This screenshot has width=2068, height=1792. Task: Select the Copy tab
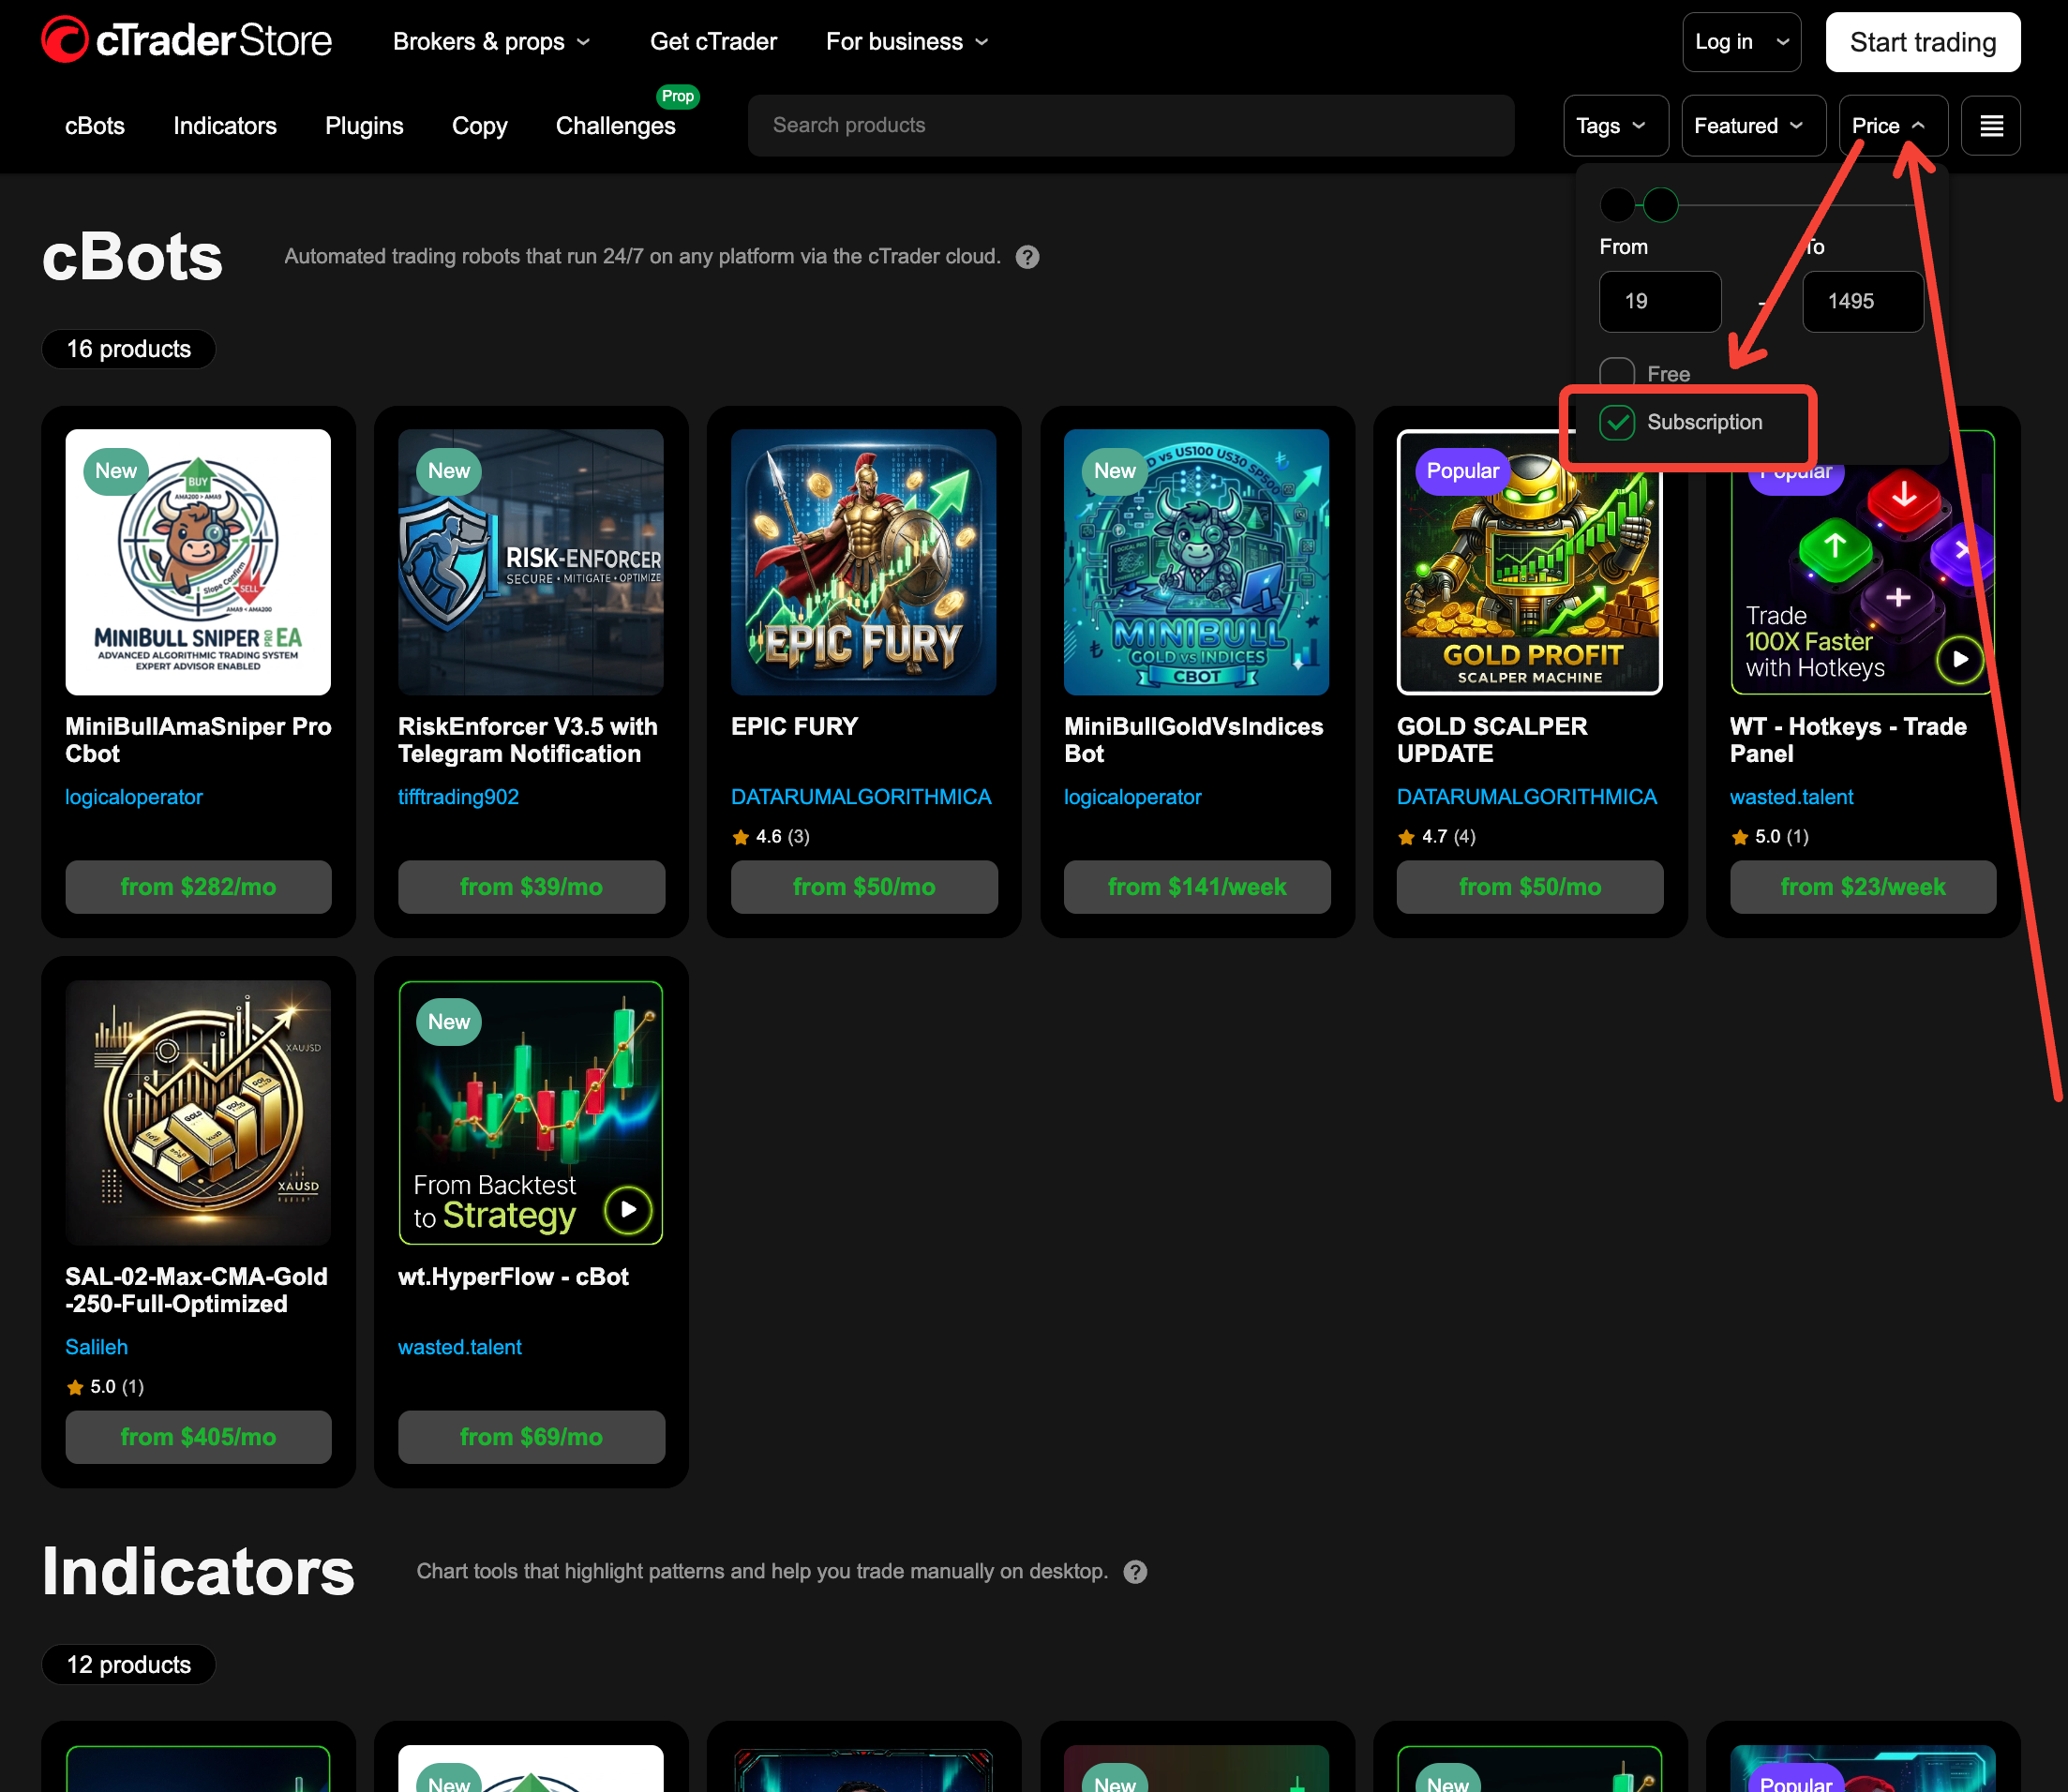coord(480,126)
